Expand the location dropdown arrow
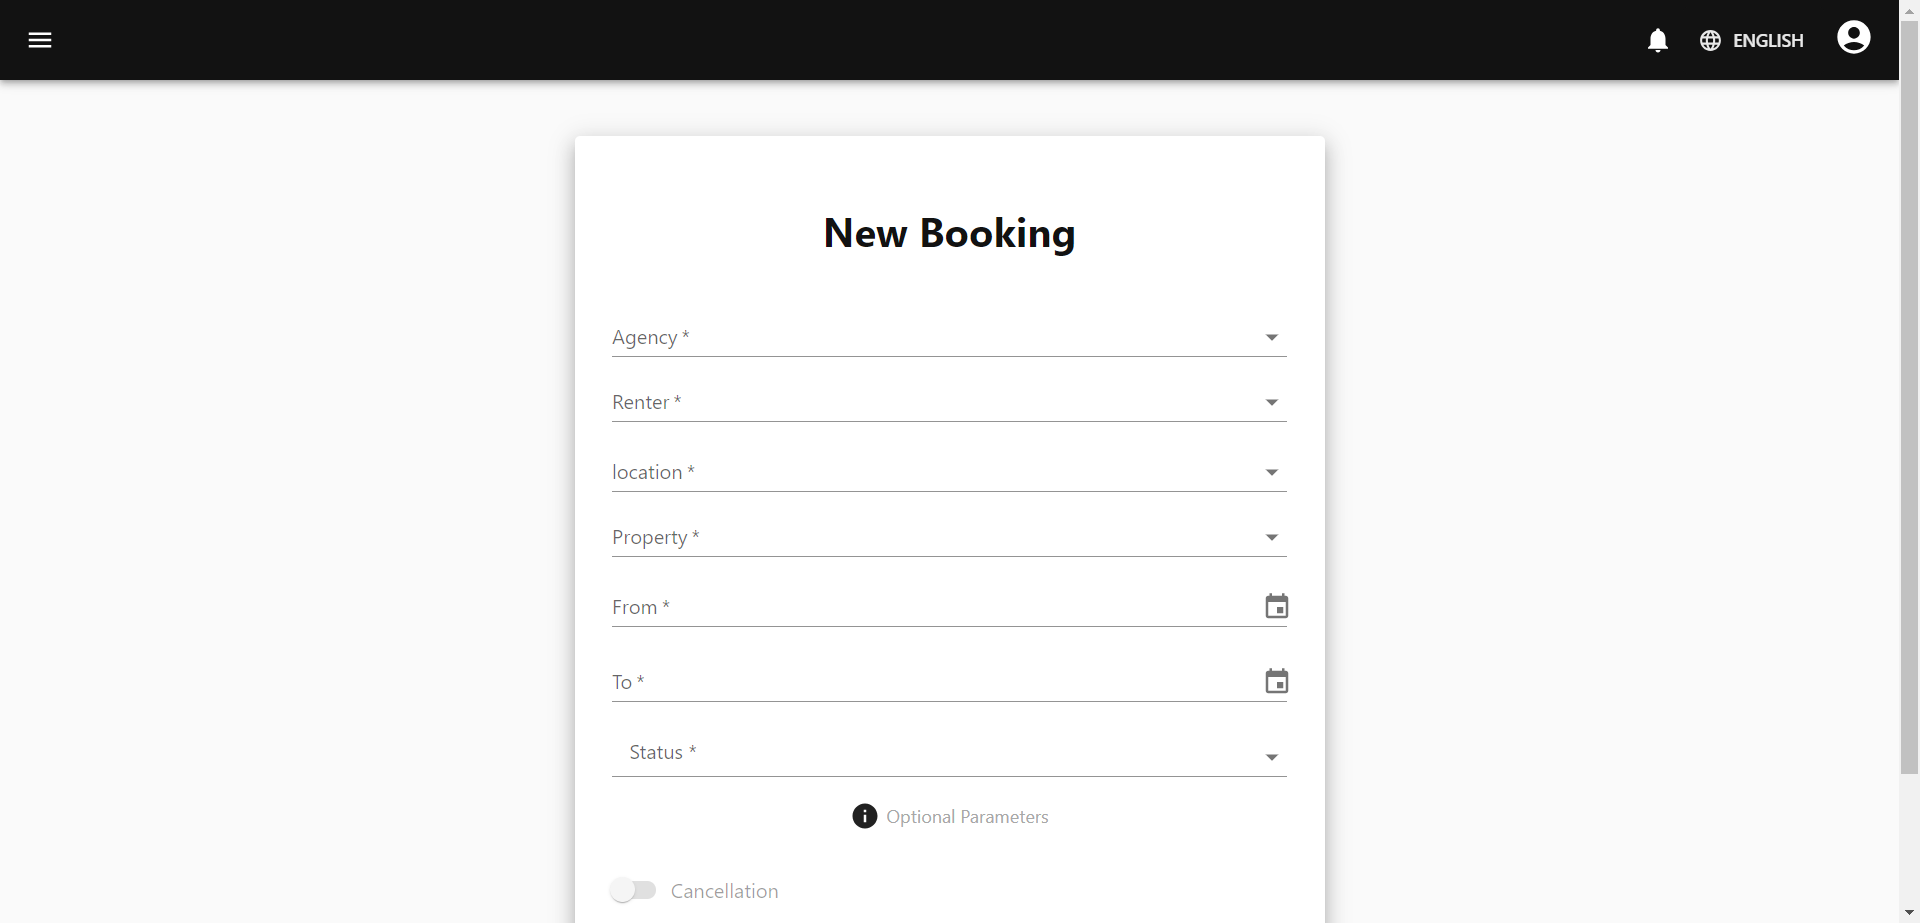Viewport: 1920px width, 923px height. [x=1272, y=472]
